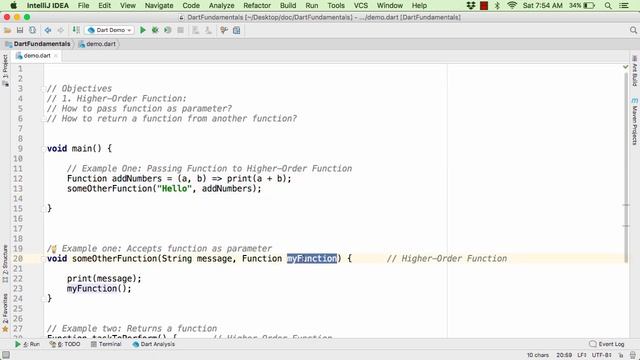
Task: Navigate forward with the toolbar arrow
Action: pyautogui.click(x=60, y=30)
